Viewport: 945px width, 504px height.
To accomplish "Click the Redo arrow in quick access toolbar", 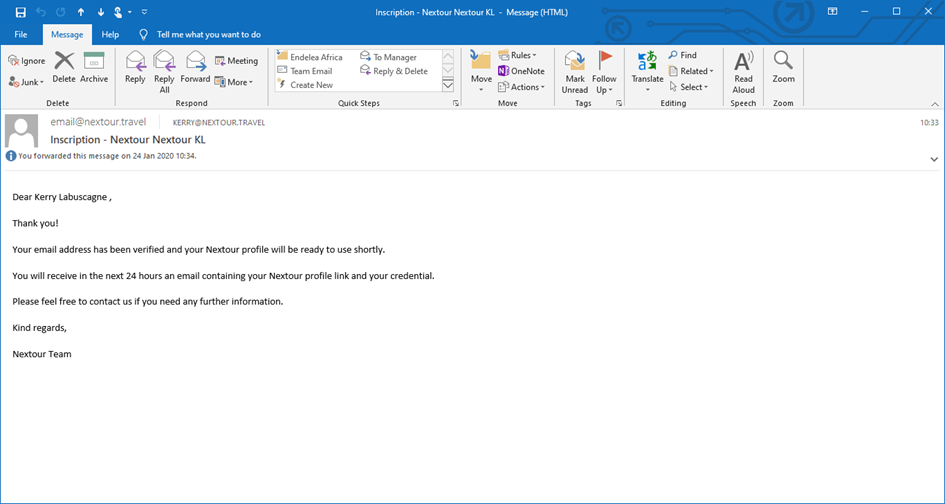I will click(x=61, y=12).
